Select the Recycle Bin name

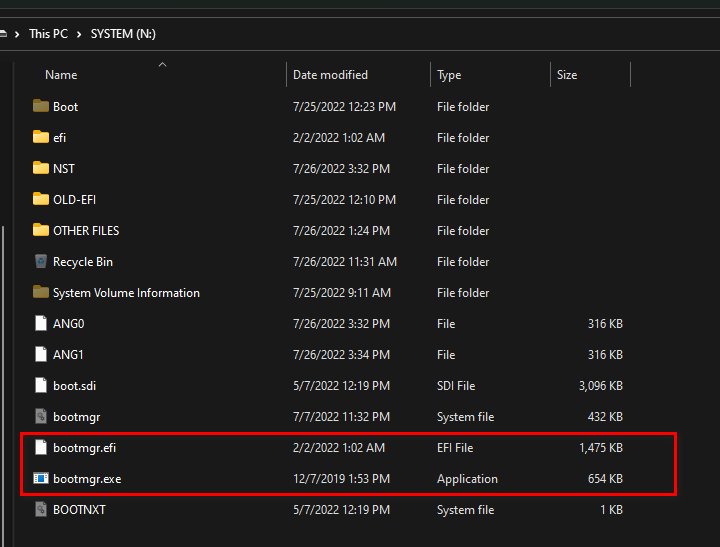point(83,262)
